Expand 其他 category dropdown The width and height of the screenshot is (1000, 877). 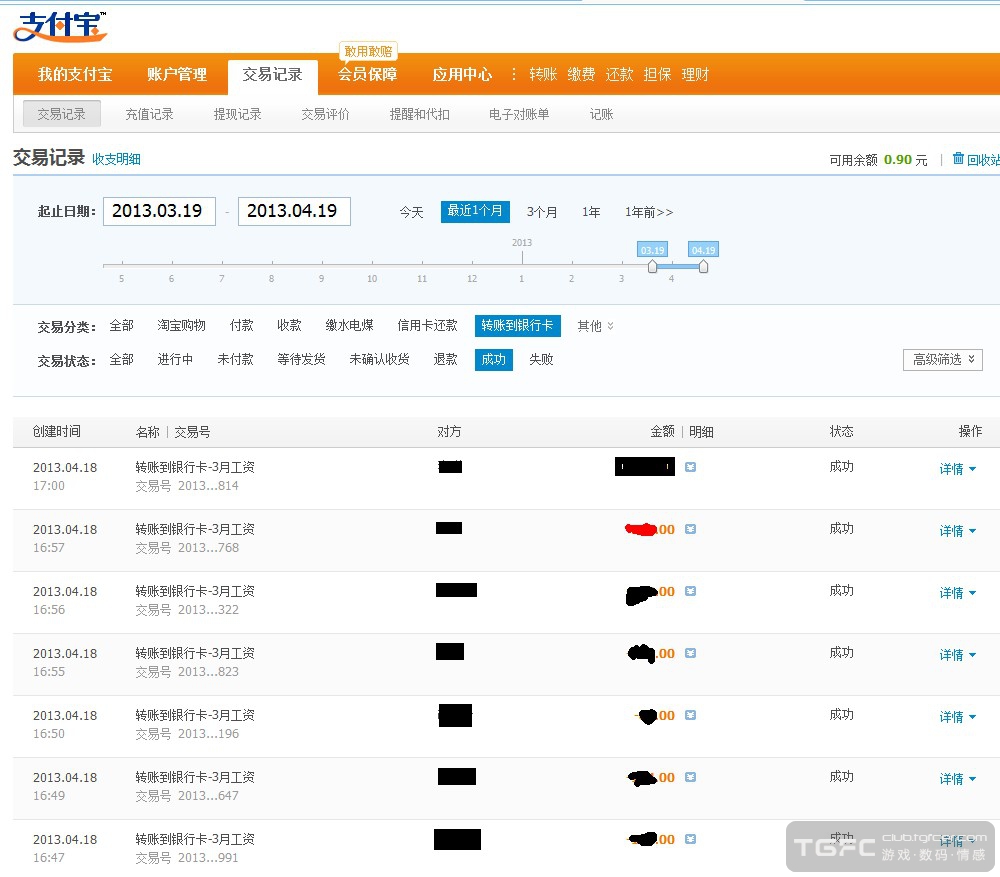595,326
